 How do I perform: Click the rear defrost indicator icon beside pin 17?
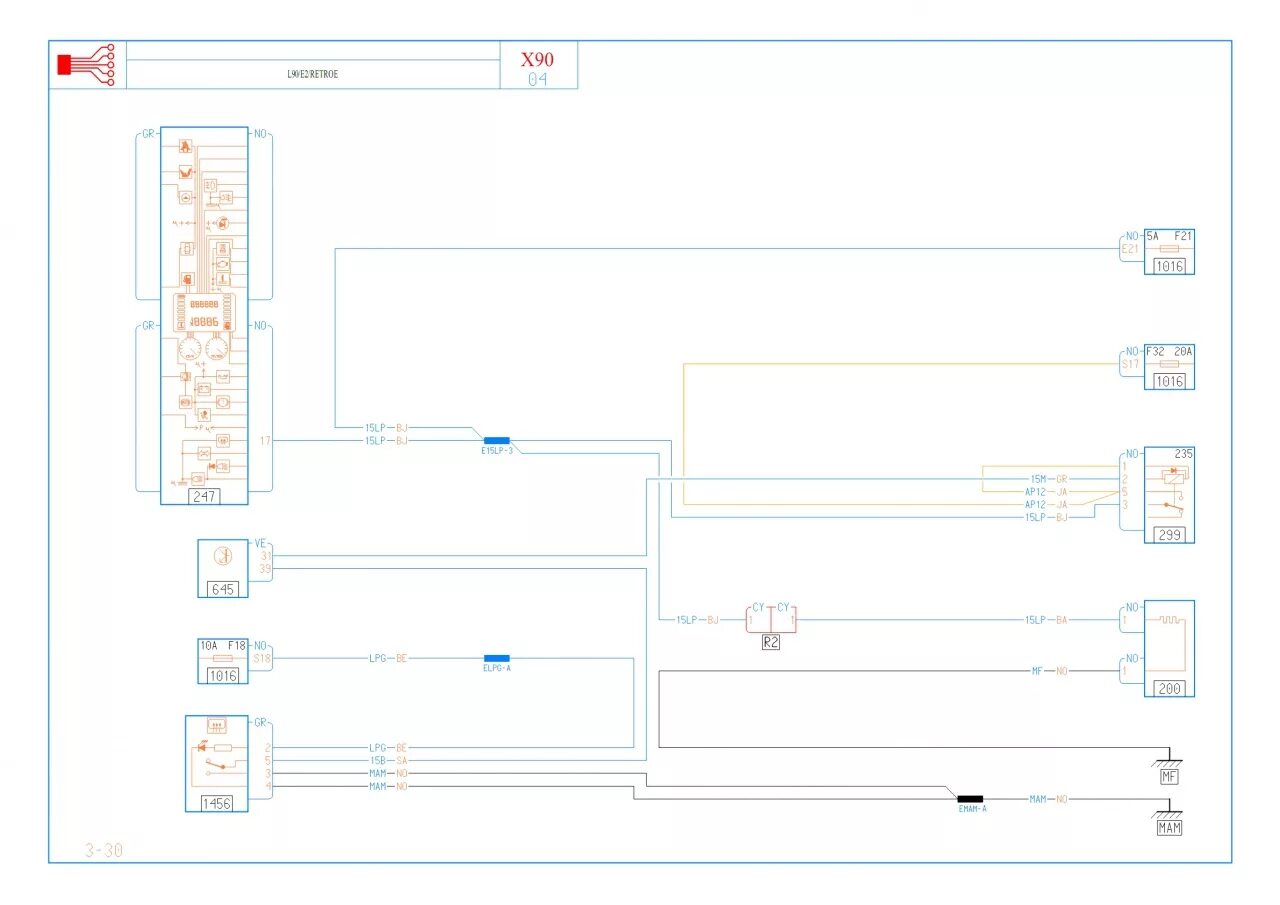[x=223, y=439]
